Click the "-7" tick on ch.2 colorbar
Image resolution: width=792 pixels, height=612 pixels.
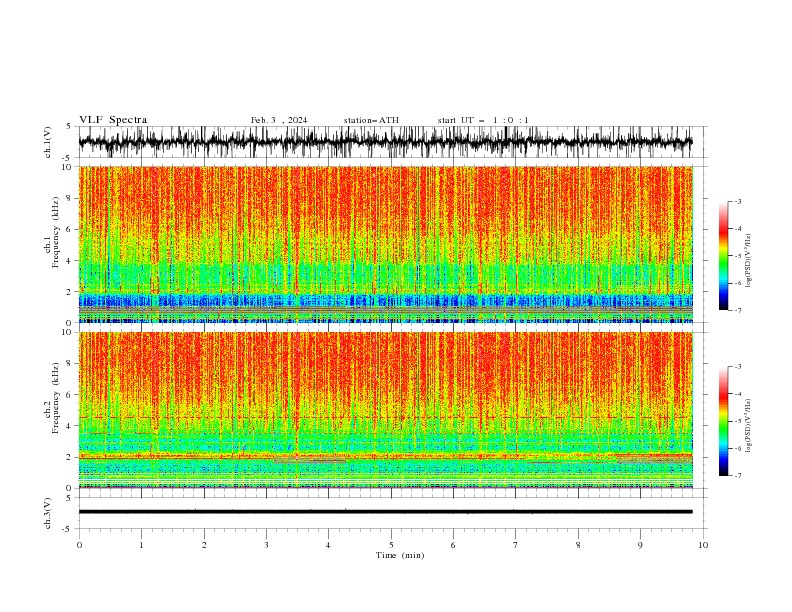(x=738, y=475)
